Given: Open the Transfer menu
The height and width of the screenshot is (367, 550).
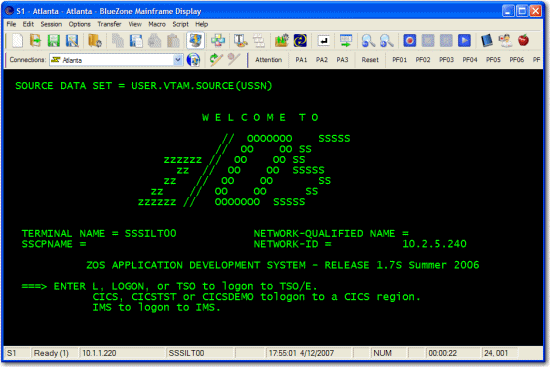Looking at the screenshot, I should click(109, 24).
